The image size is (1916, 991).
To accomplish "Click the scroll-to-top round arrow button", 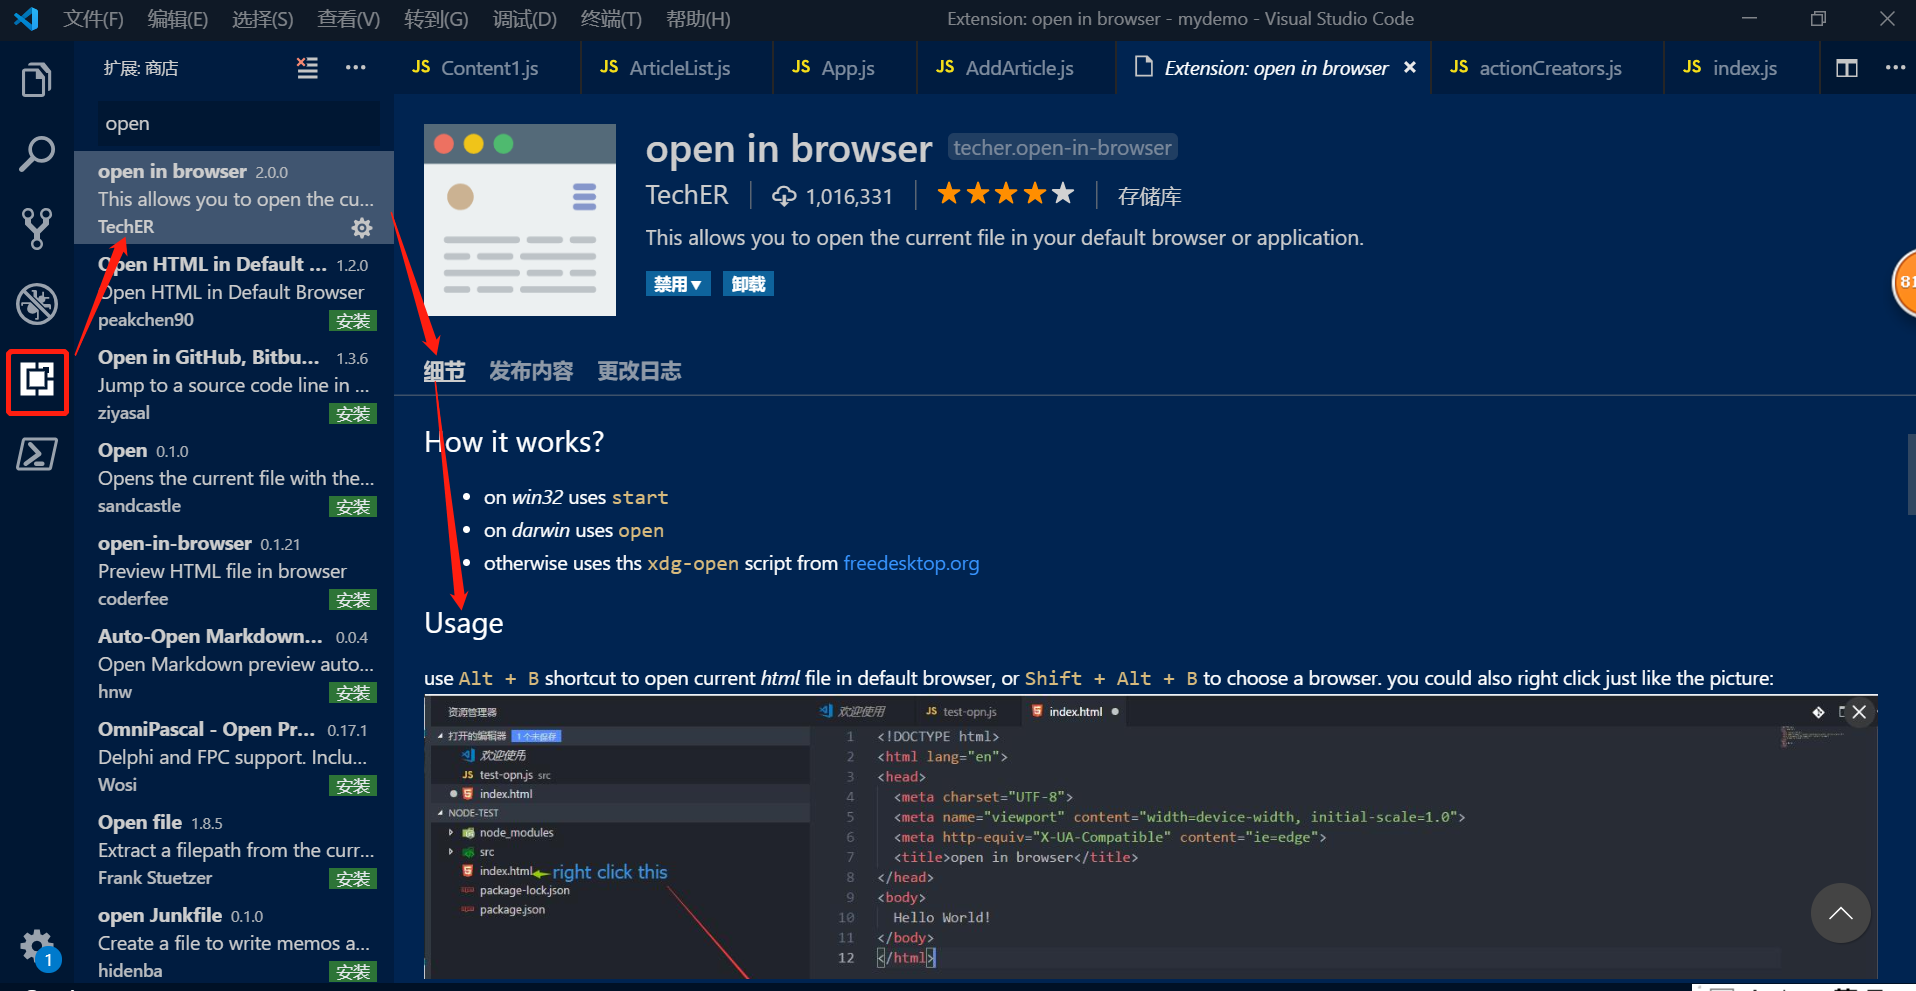I will point(1840,913).
